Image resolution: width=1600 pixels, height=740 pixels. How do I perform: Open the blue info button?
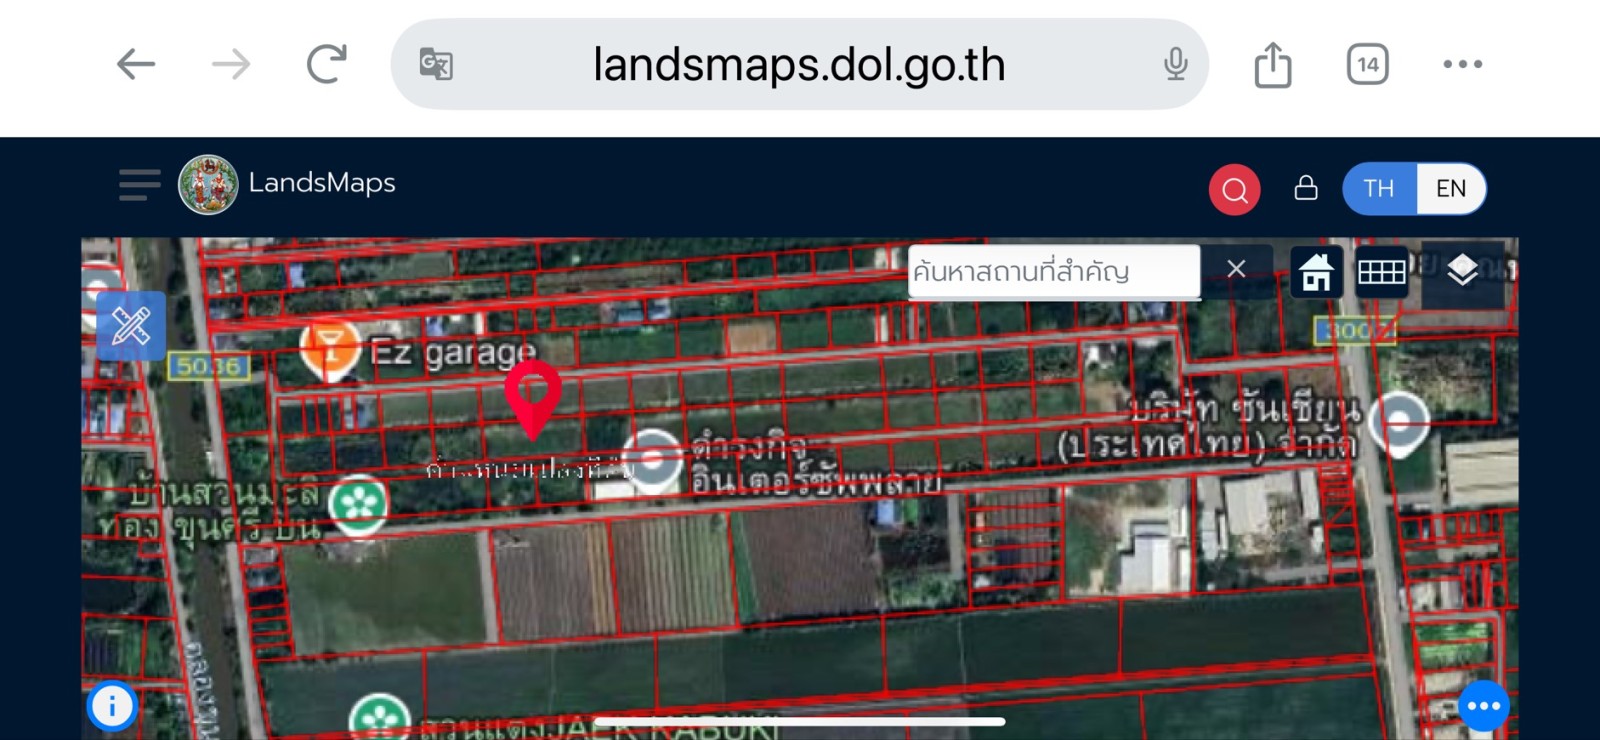[x=112, y=707]
